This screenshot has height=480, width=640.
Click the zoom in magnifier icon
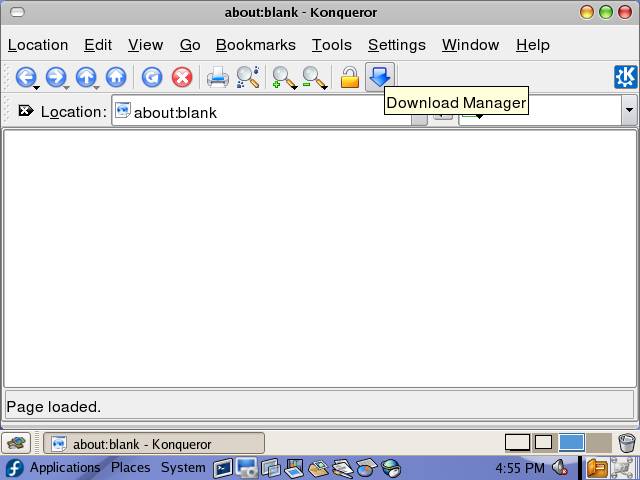(284, 77)
